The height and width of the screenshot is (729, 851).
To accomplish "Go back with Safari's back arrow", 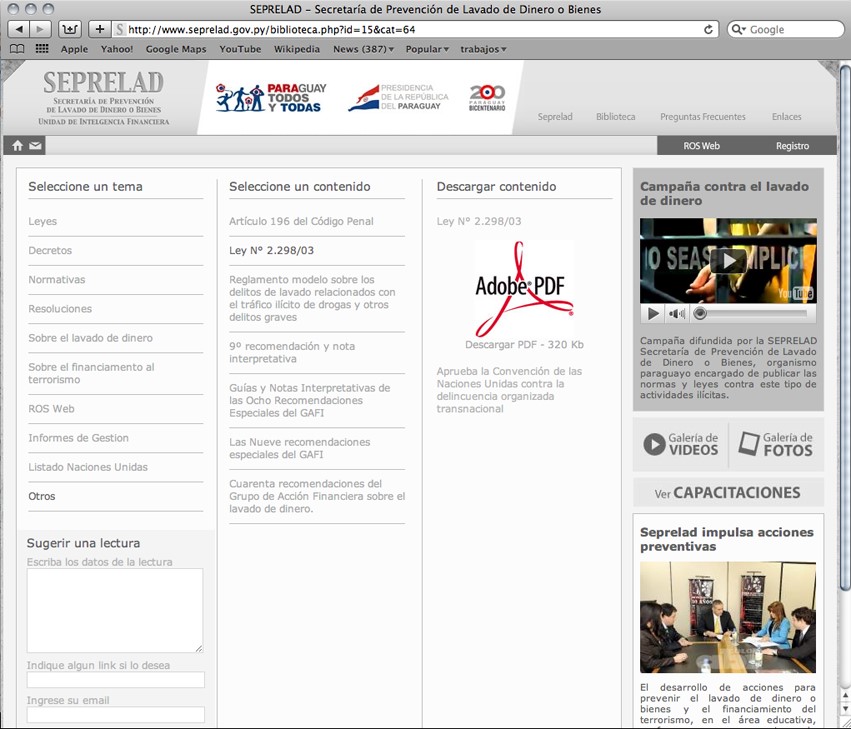I will pyautogui.click(x=20, y=29).
